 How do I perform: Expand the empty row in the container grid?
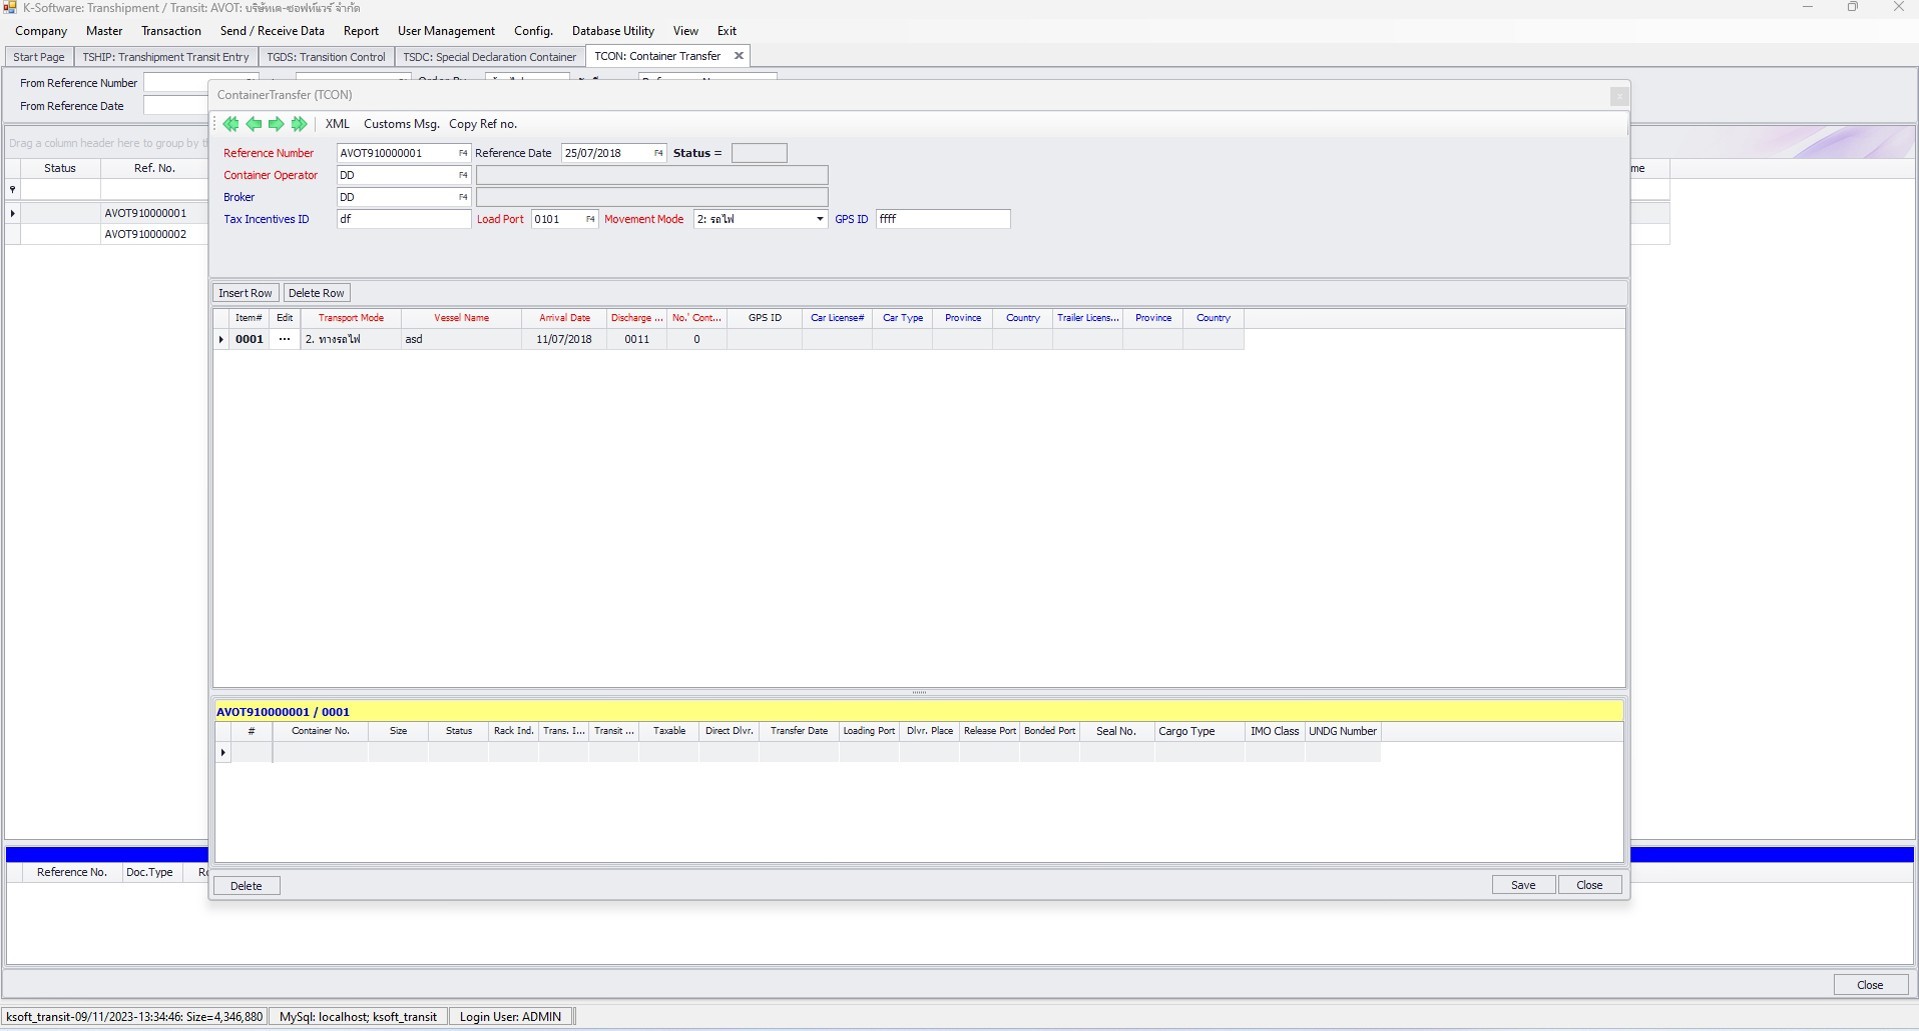click(x=223, y=752)
